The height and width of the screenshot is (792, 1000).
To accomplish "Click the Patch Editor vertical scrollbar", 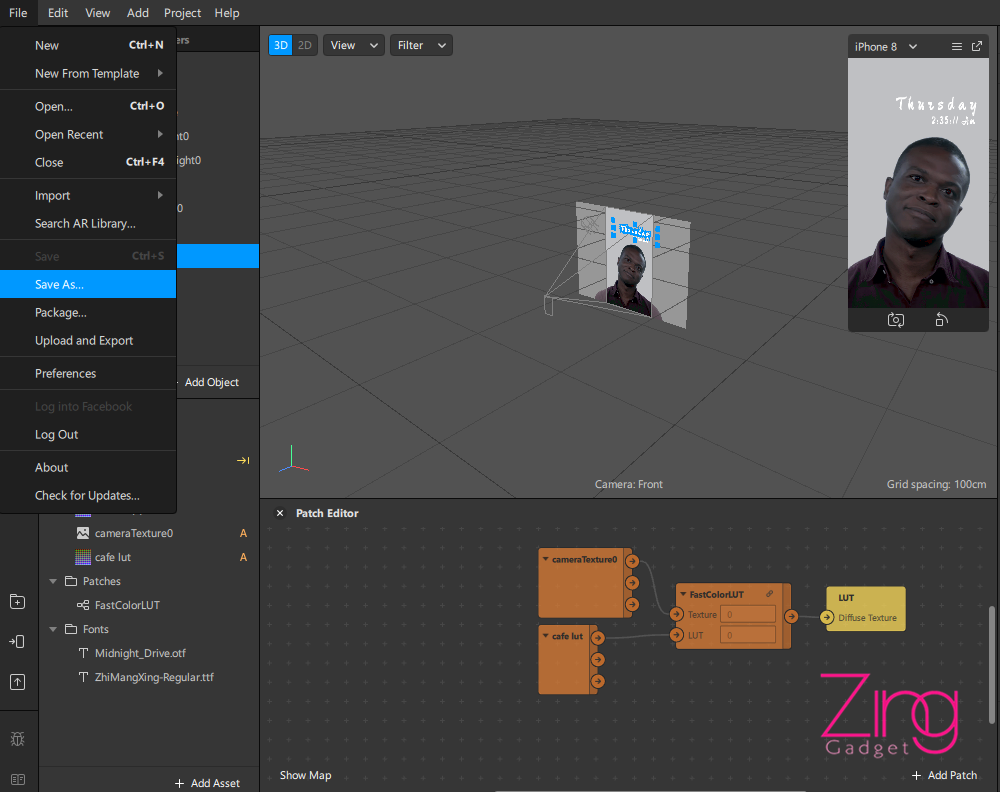I will point(992,664).
